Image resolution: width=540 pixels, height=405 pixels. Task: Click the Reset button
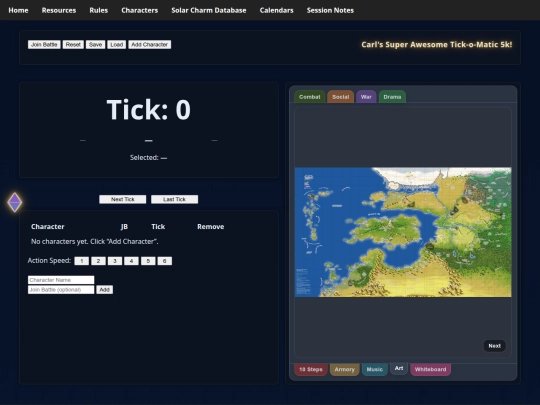pos(73,45)
